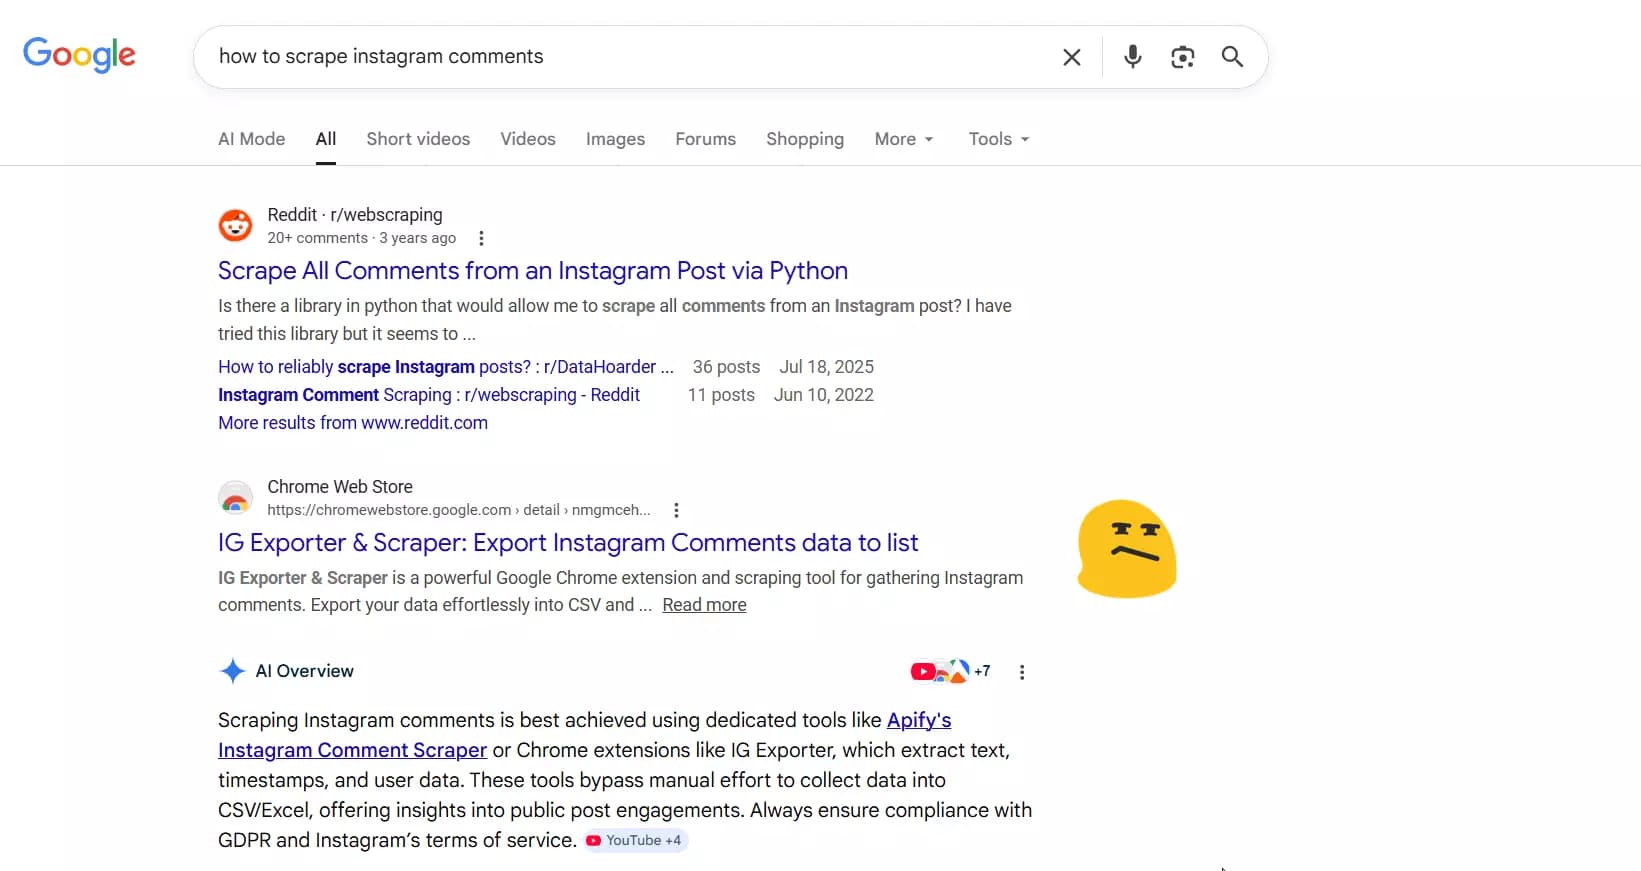1641x871 pixels.
Task: Start voice search with microphone
Action: coord(1132,57)
